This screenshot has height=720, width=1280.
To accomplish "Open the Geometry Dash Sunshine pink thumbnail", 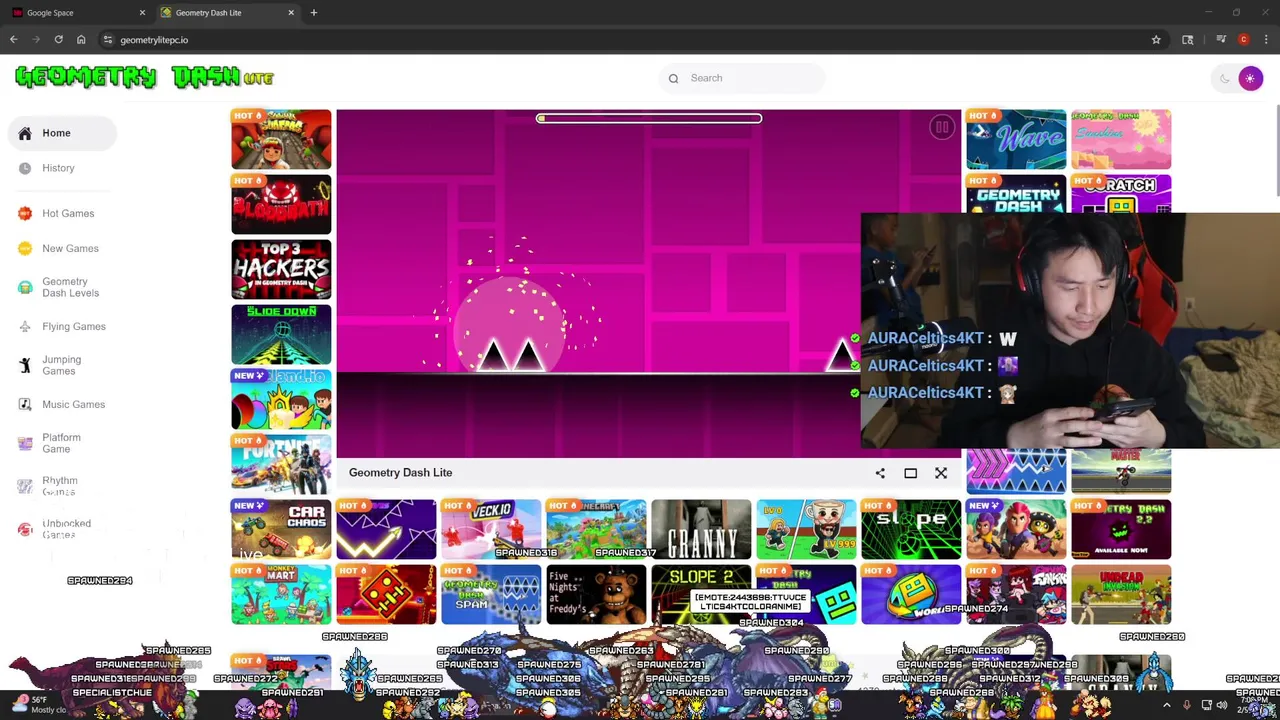I will [x=1121, y=139].
